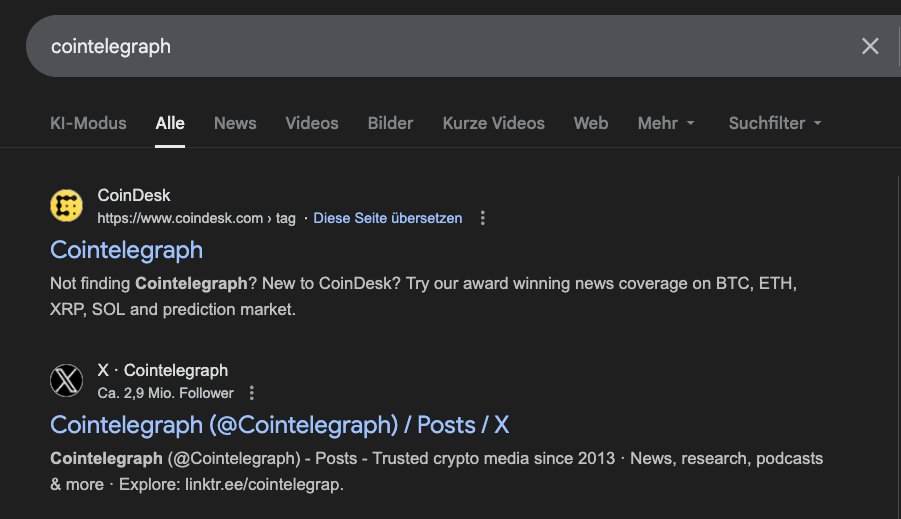
Task: Switch to the Videos tab
Action: point(312,123)
